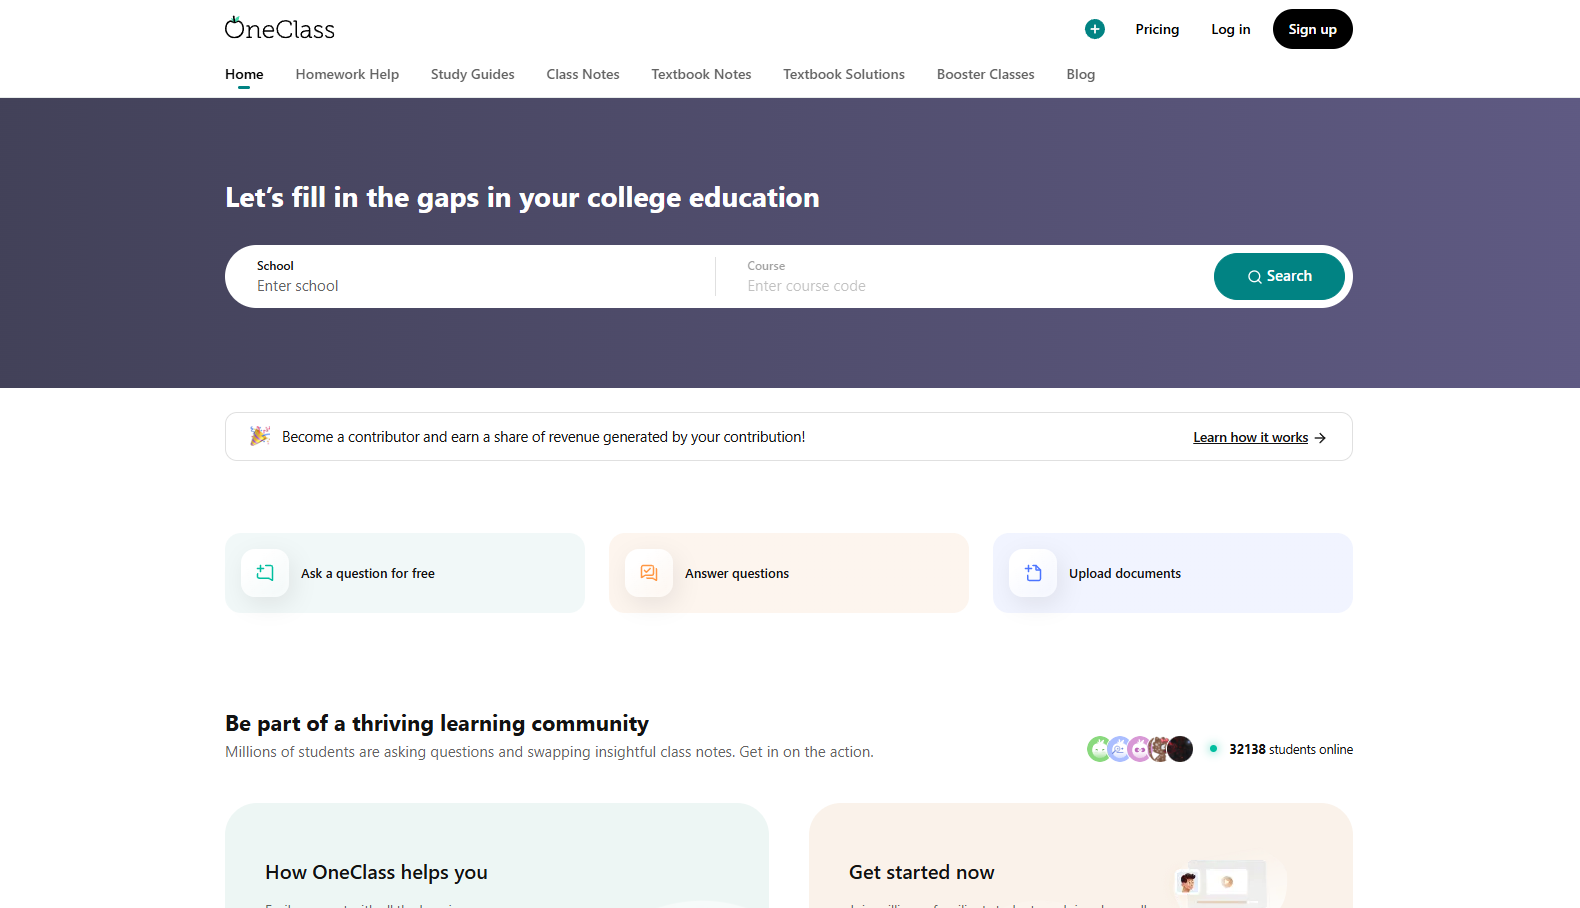Click the Answer questions chat icon
The image size is (1580, 908).
649,573
